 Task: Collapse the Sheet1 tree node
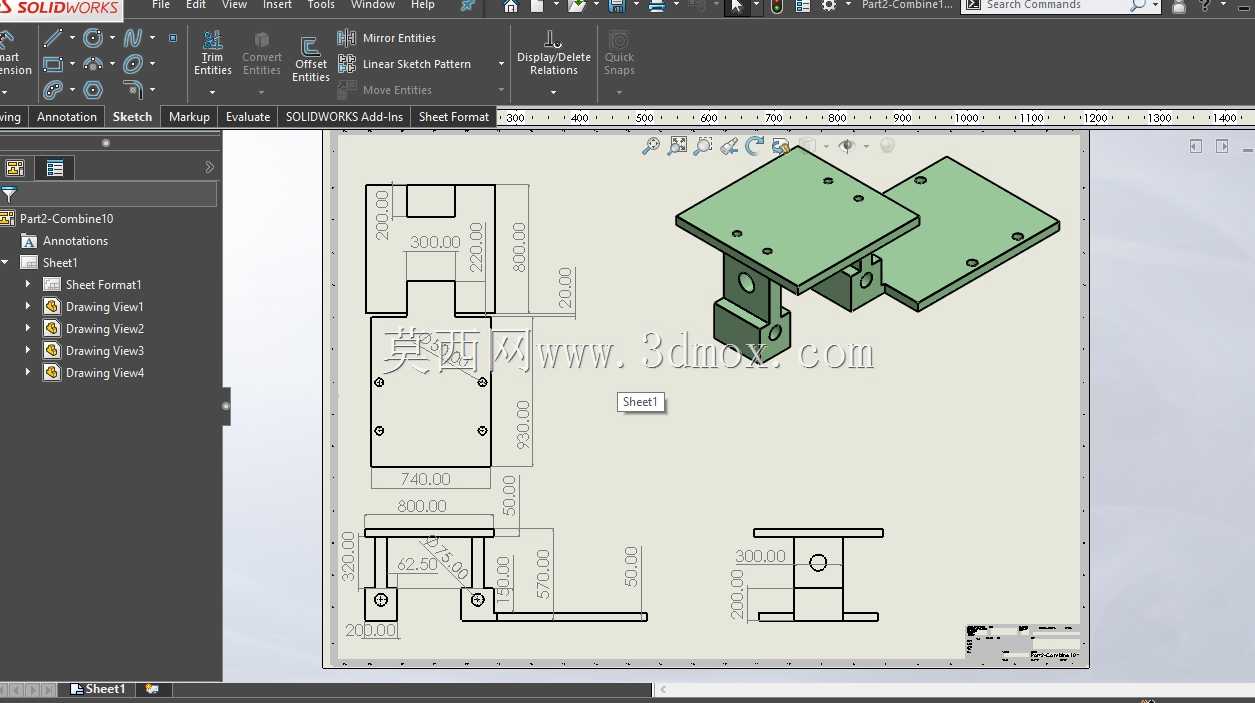click(x=5, y=263)
